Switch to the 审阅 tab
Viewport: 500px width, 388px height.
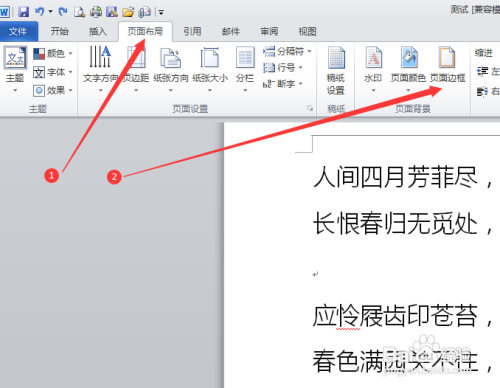coord(269,32)
